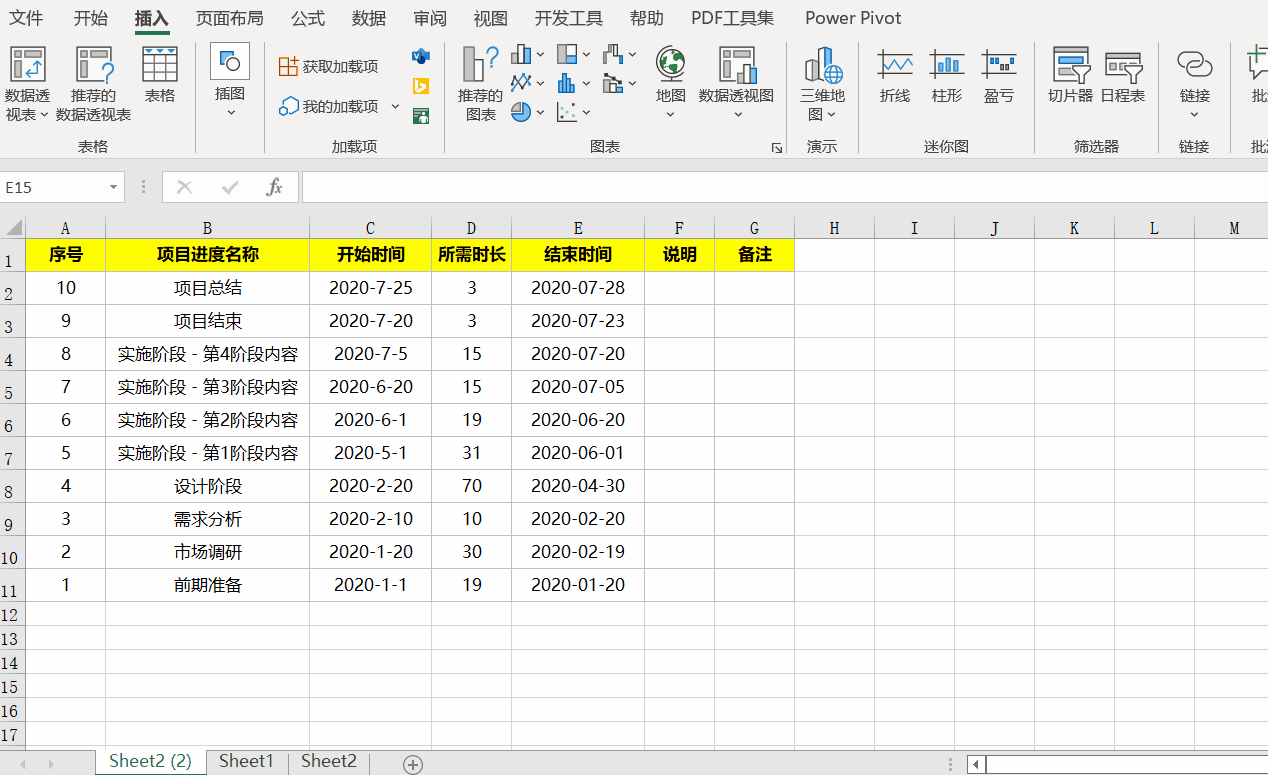Click the Visio Data Visualizer add-in icon
The image size is (1268, 775).
point(421,56)
